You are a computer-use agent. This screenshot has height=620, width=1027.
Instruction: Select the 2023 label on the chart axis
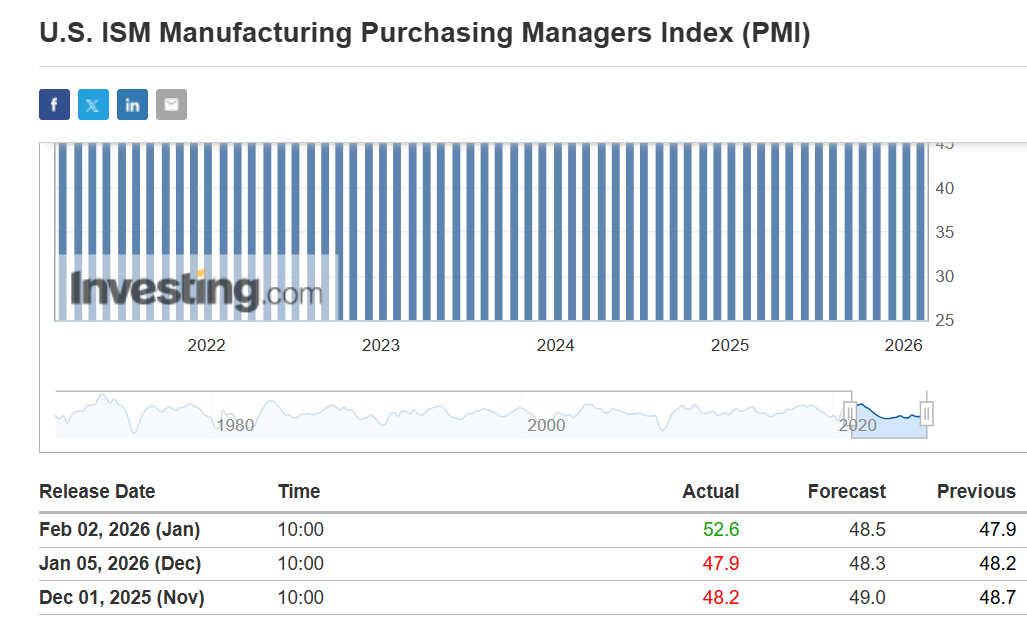tap(380, 346)
